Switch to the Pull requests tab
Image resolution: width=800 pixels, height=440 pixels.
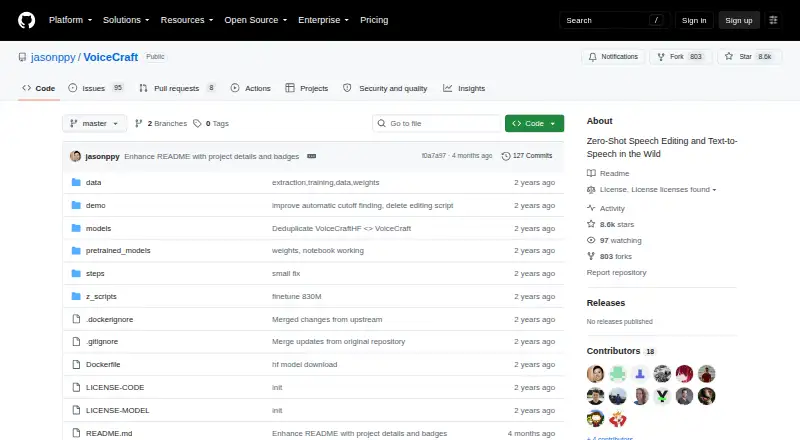[x=178, y=88]
